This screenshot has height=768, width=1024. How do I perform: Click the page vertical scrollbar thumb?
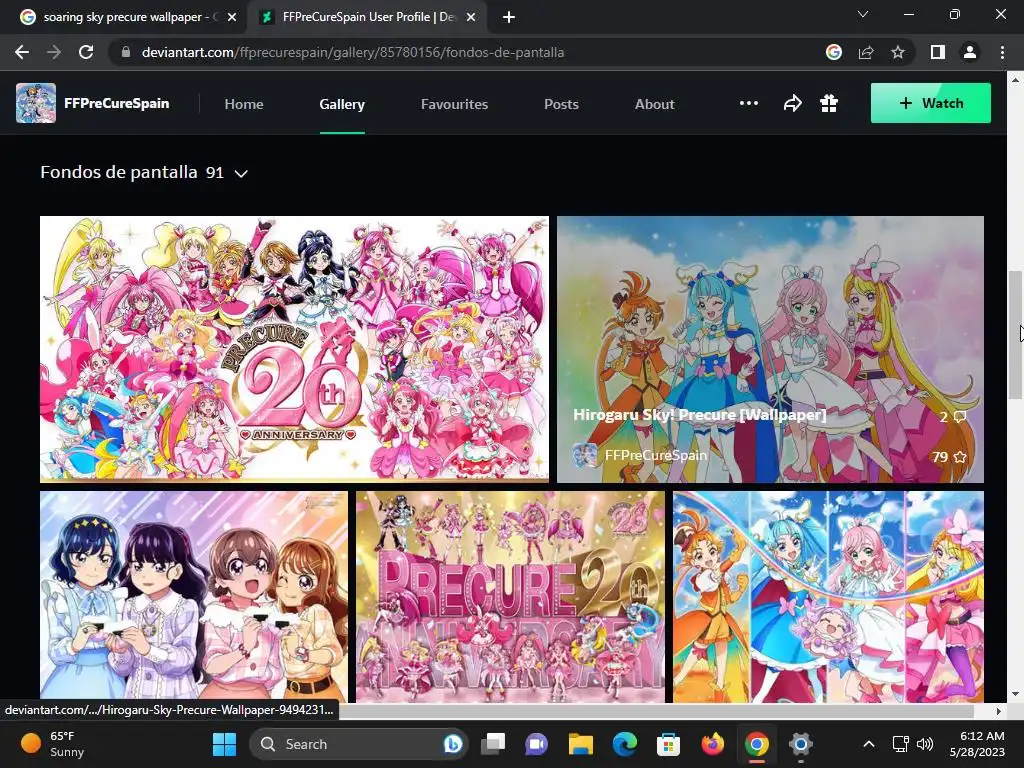1016,334
